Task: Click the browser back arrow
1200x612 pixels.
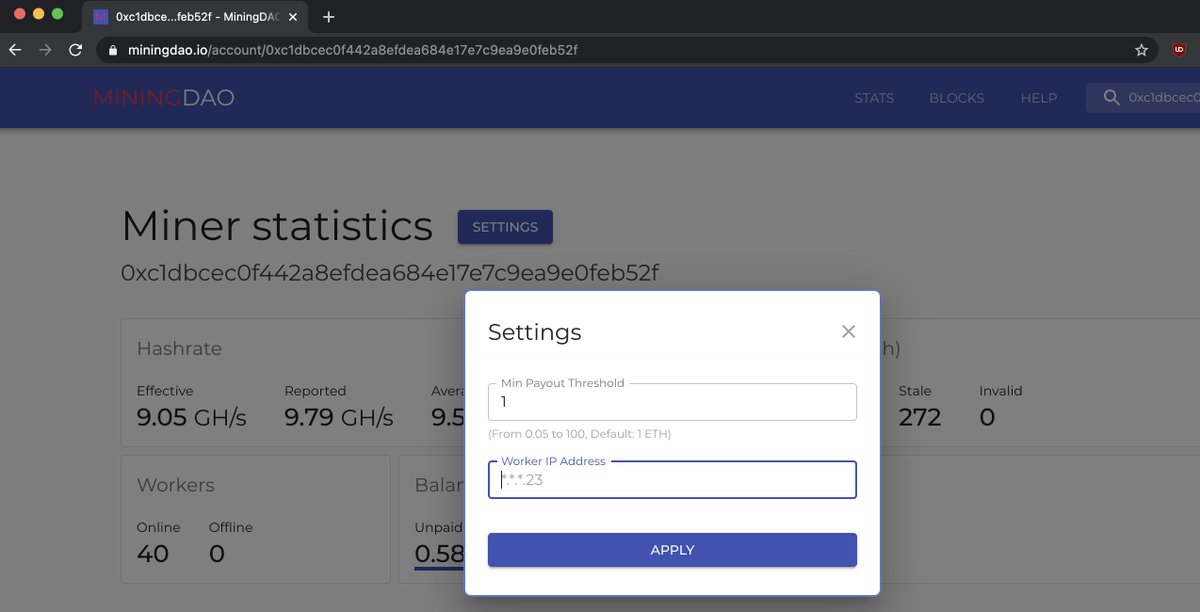Action: [x=15, y=50]
